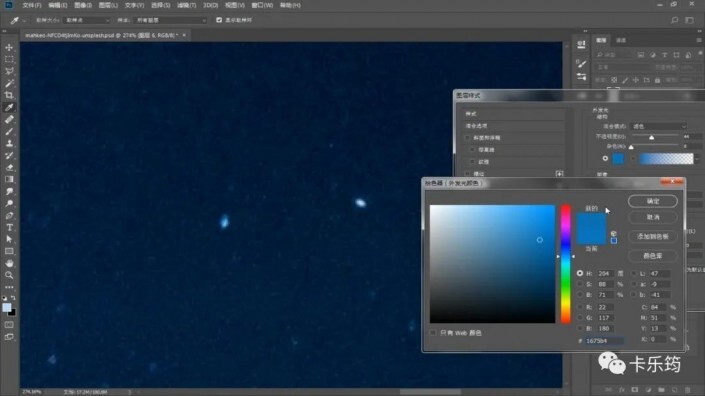Select the Magic Wand tool
The height and width of the screenshot is (396, 705).
click(x=9, y=83)
